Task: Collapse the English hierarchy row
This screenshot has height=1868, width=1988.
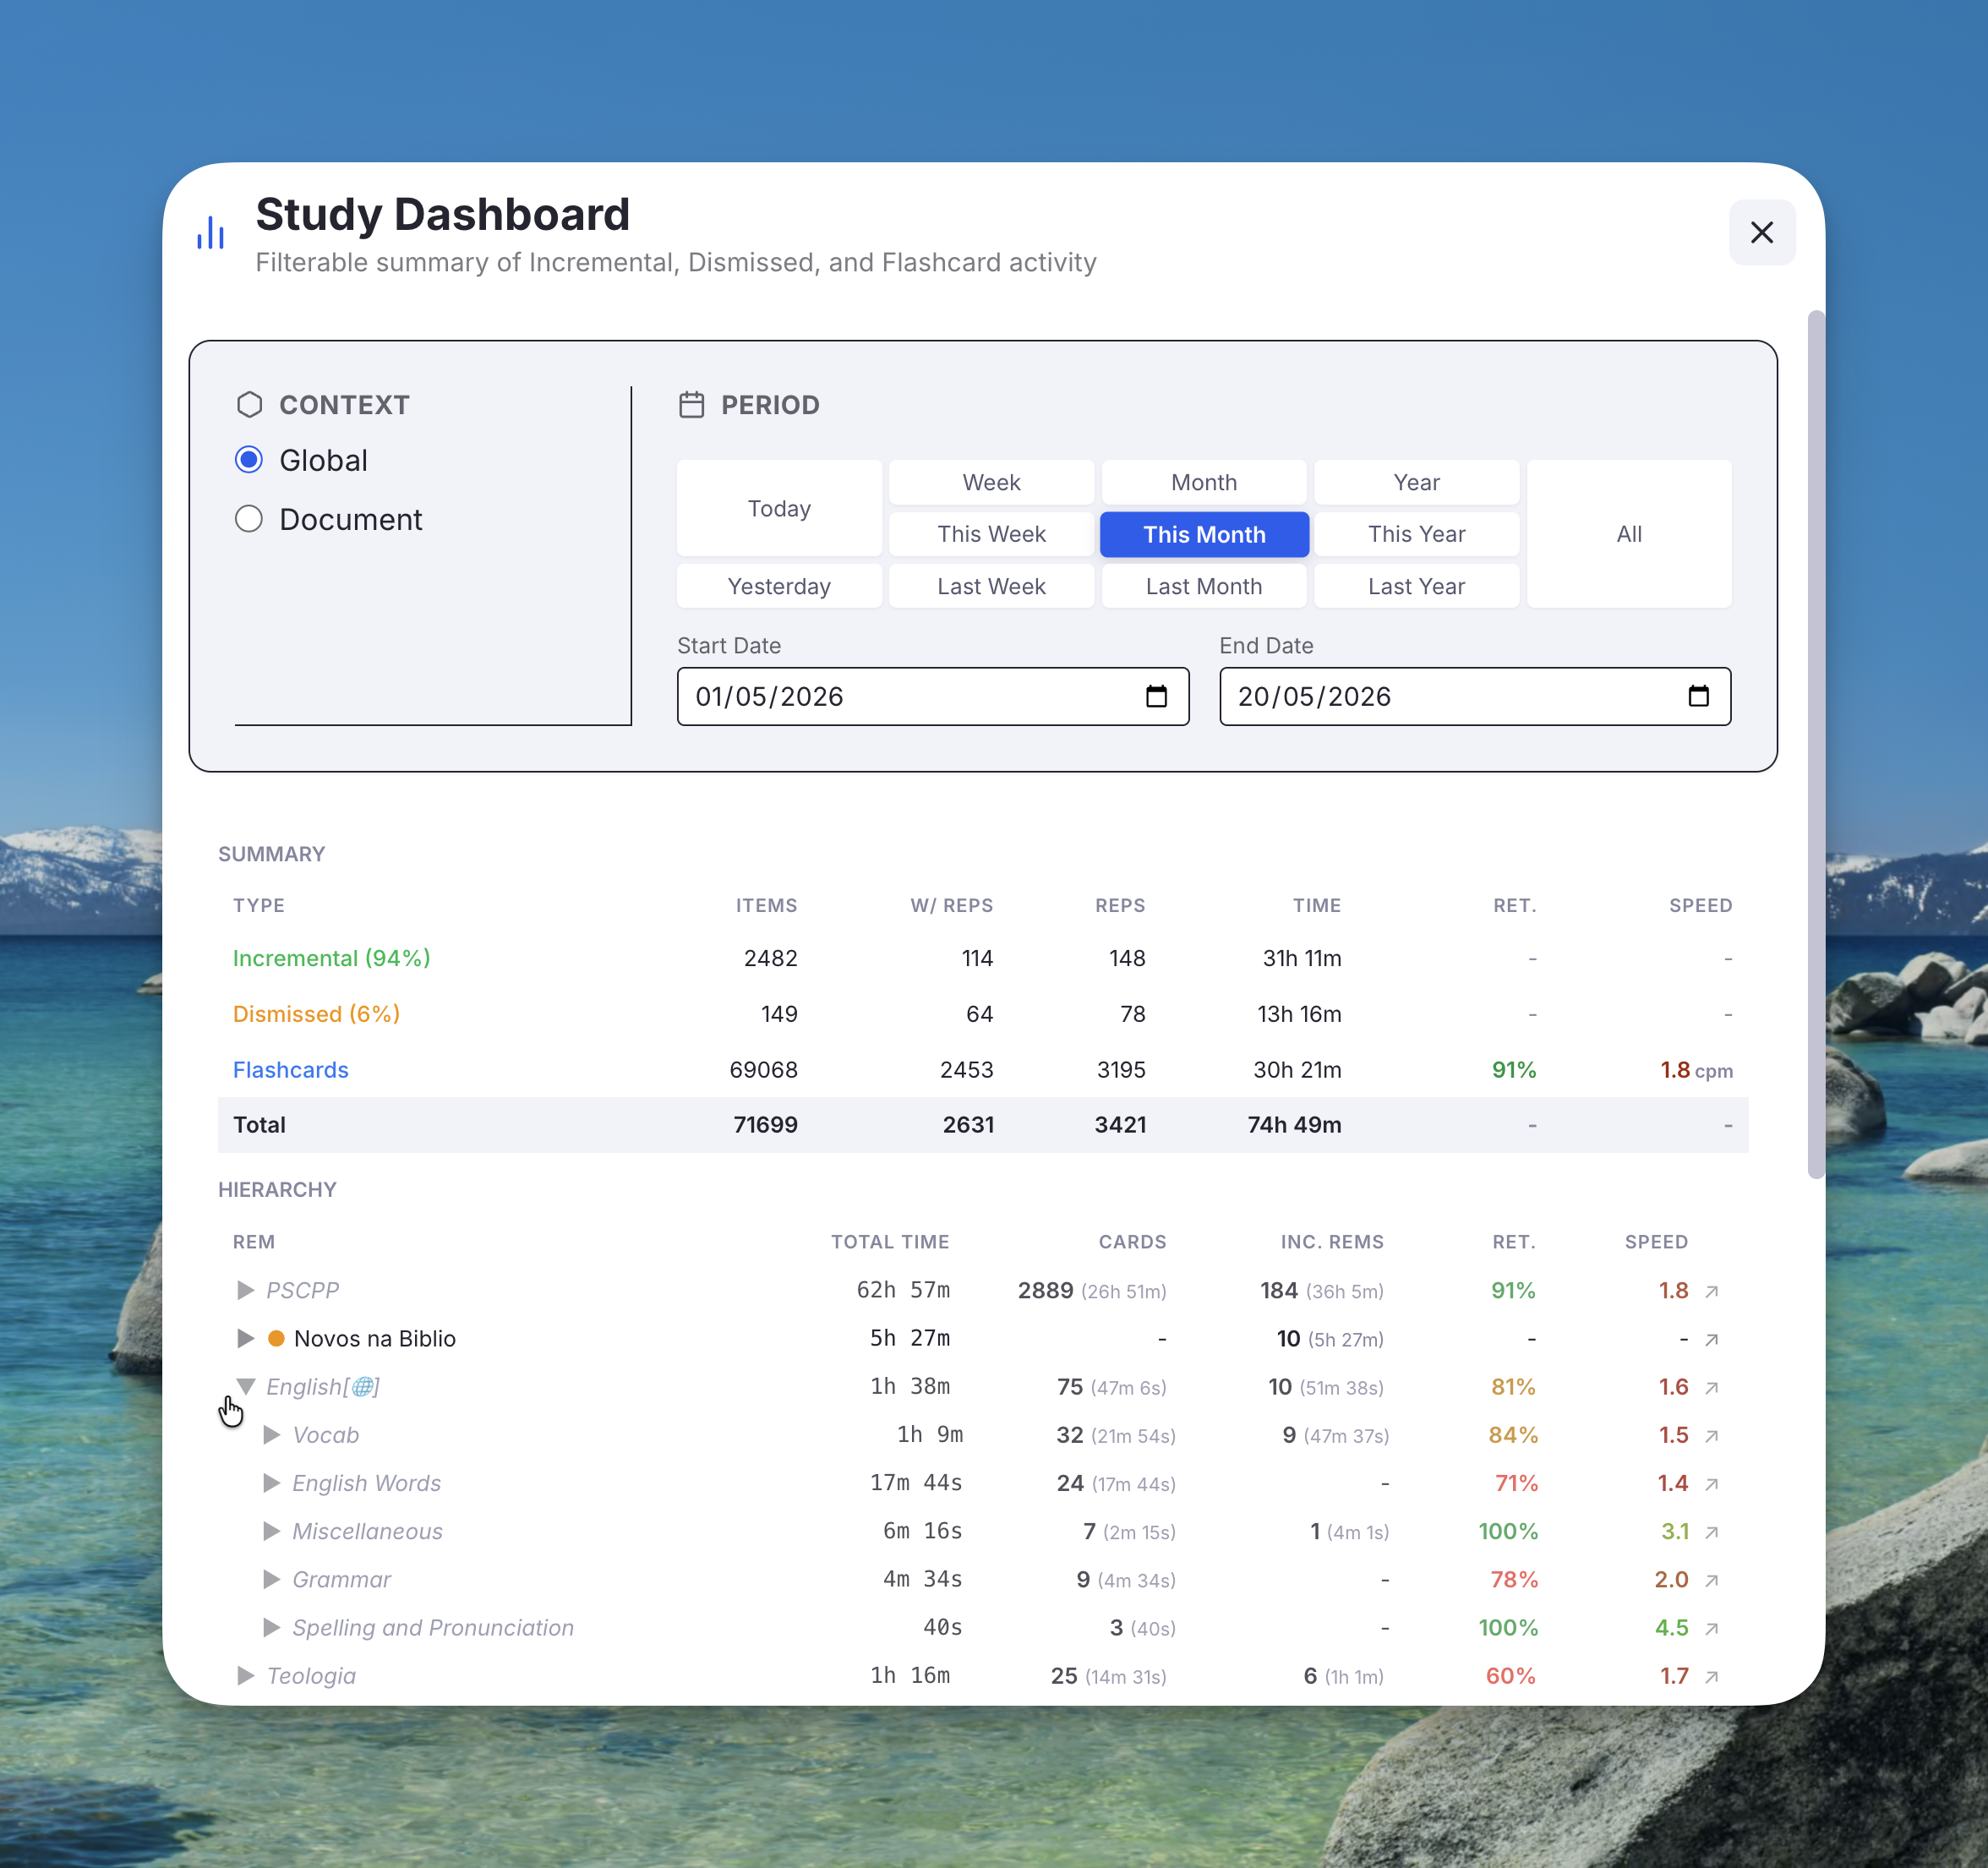Action: pyautogui.click(x=246, y=1386)
